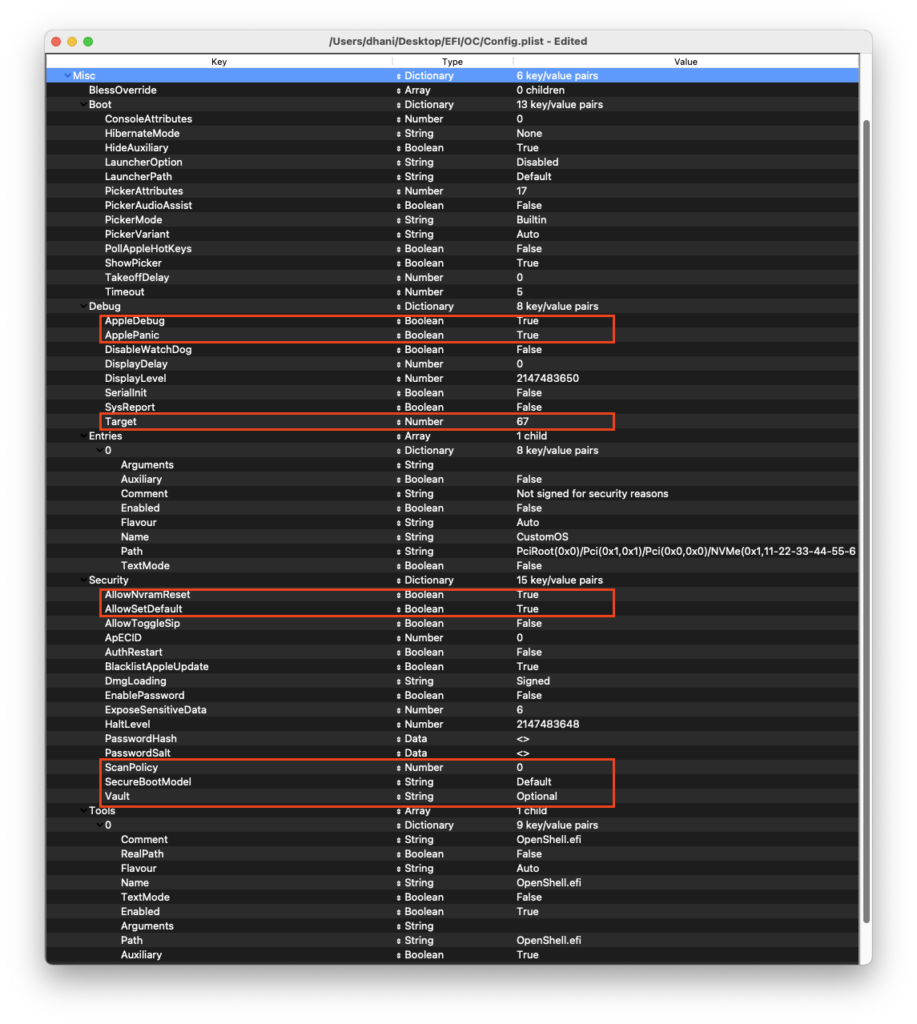Open the Timeout type selector

[399, 292]
